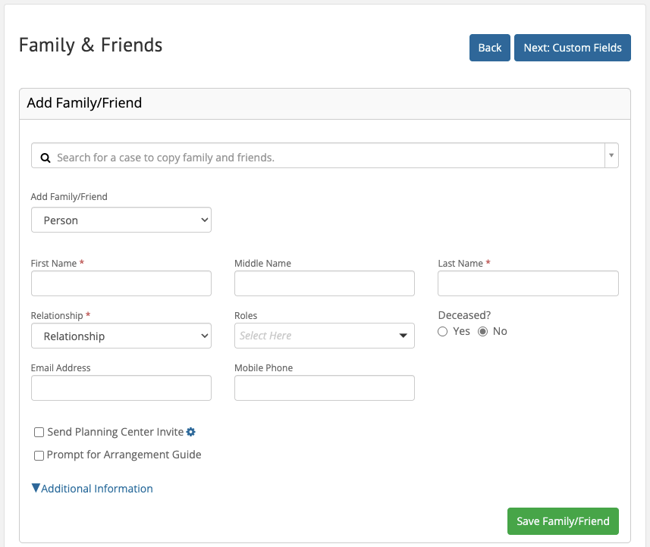Open the Roles select dropdown
Screen dimensions: 650x547
tap(324, 336)
